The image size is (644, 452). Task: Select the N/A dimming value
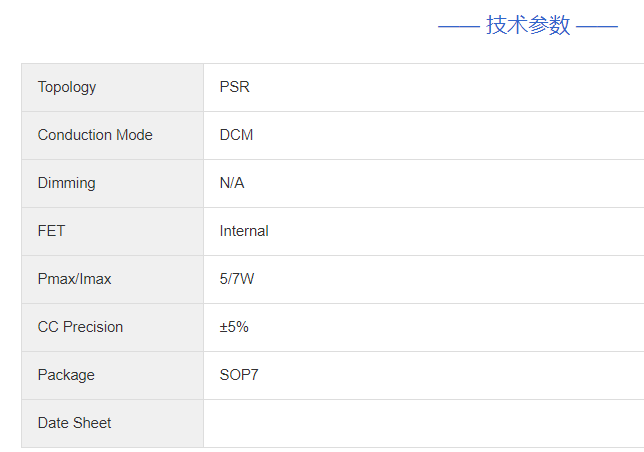click(x=232, y=183)
